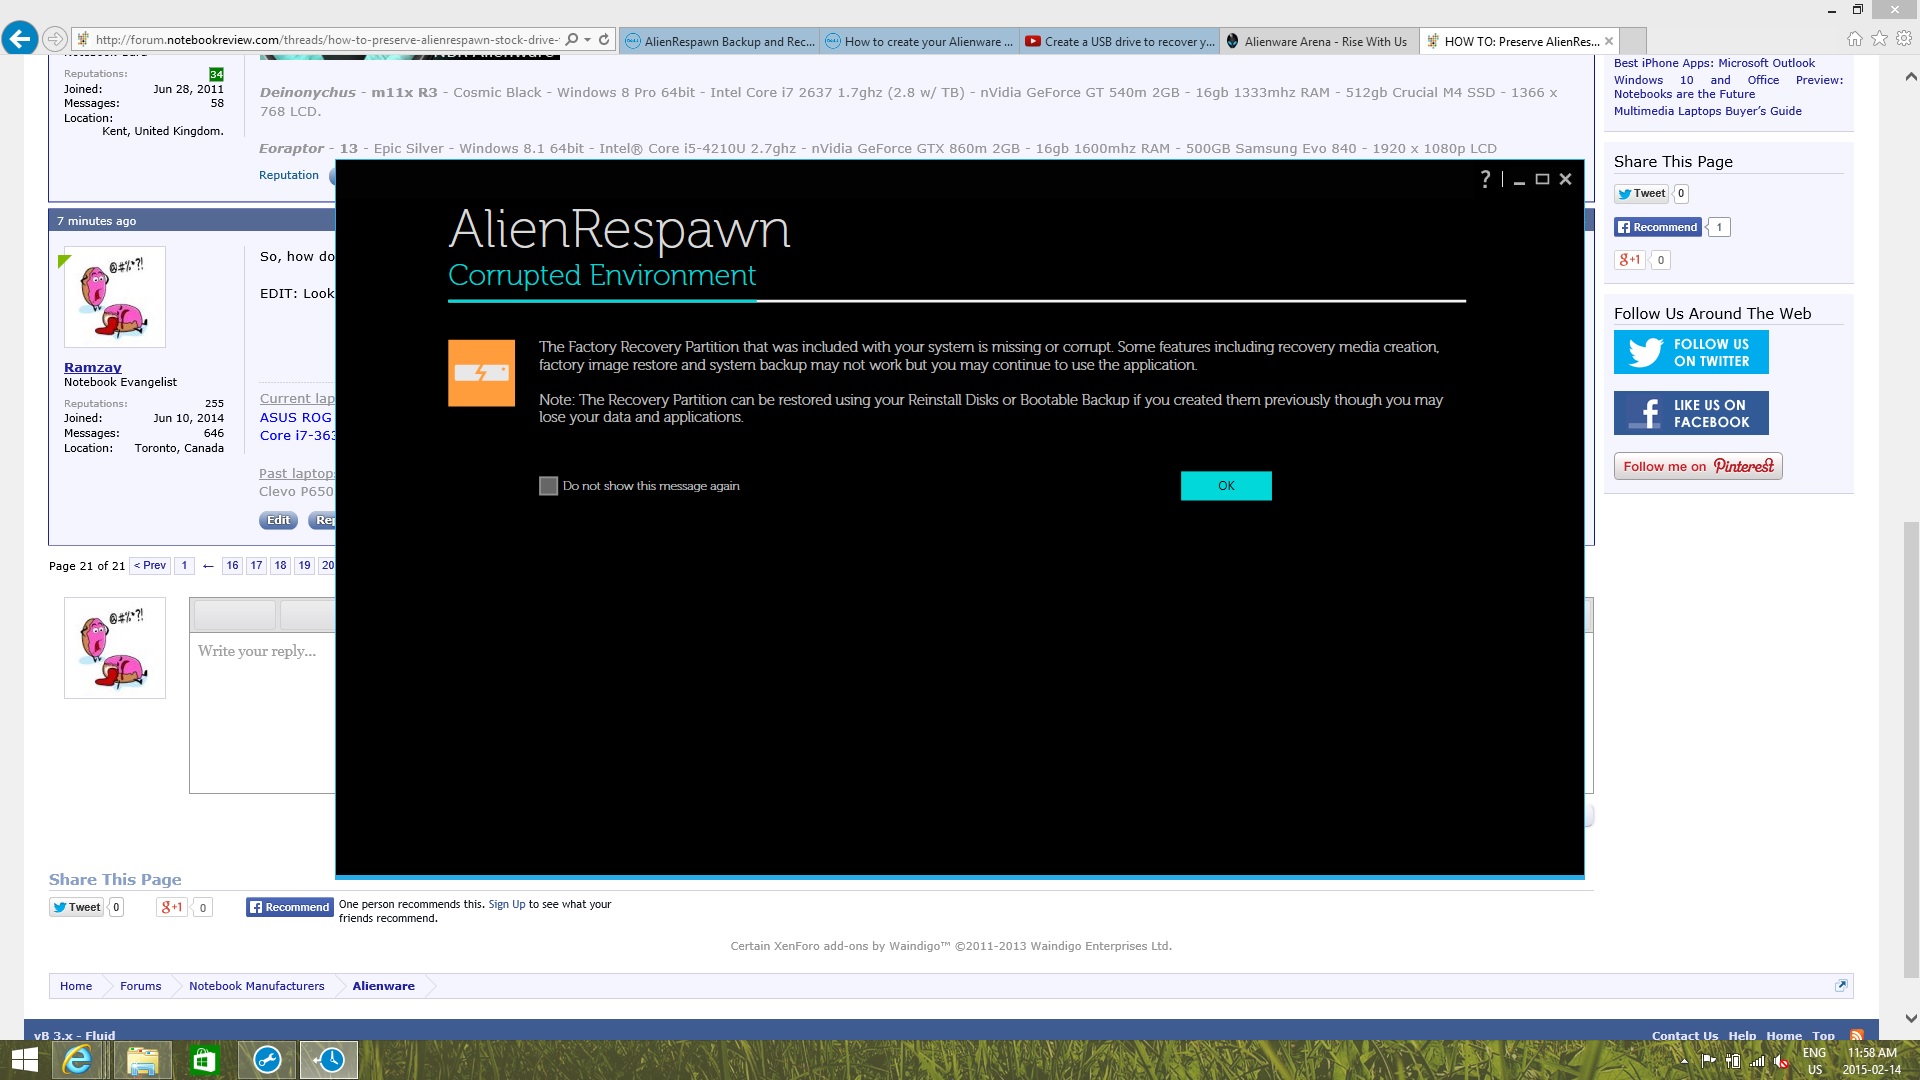The width and height of the screenshot is (1920, 1080).
Task: Click Forums in the breadcrumb
Action: (x=140, y=986)
